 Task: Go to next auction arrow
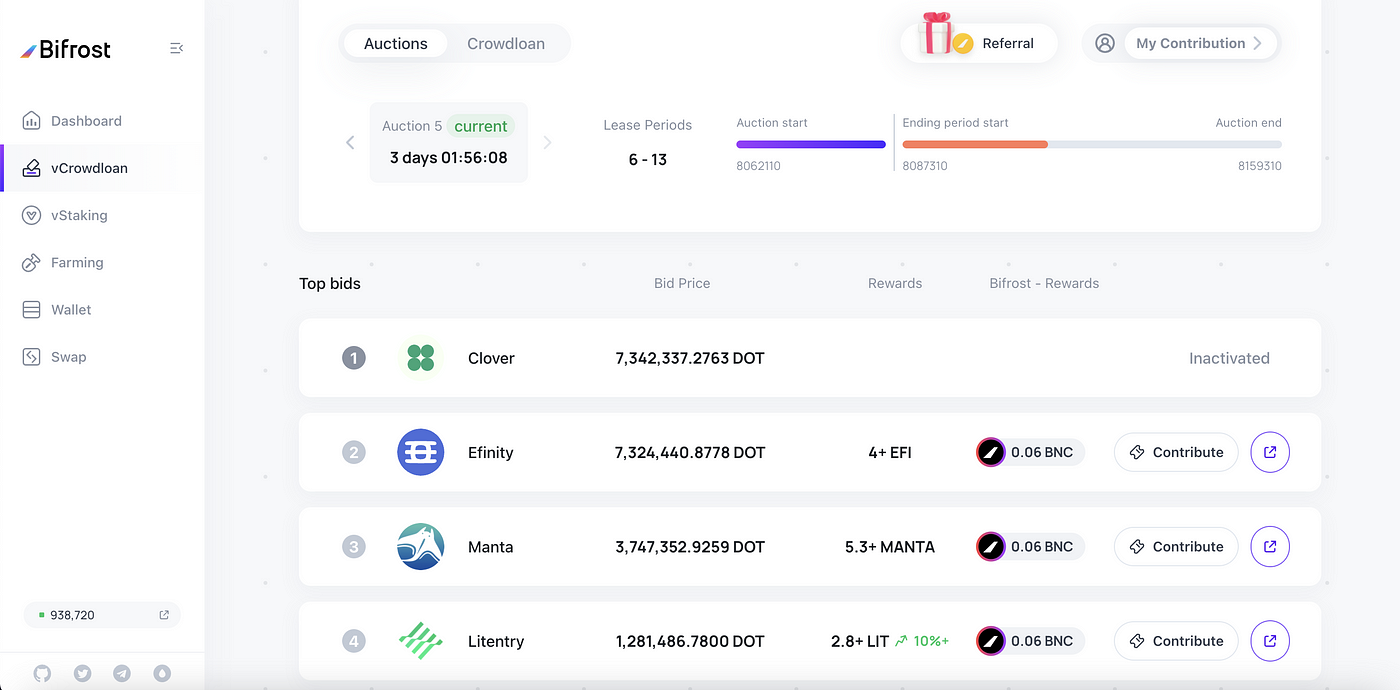547,143
